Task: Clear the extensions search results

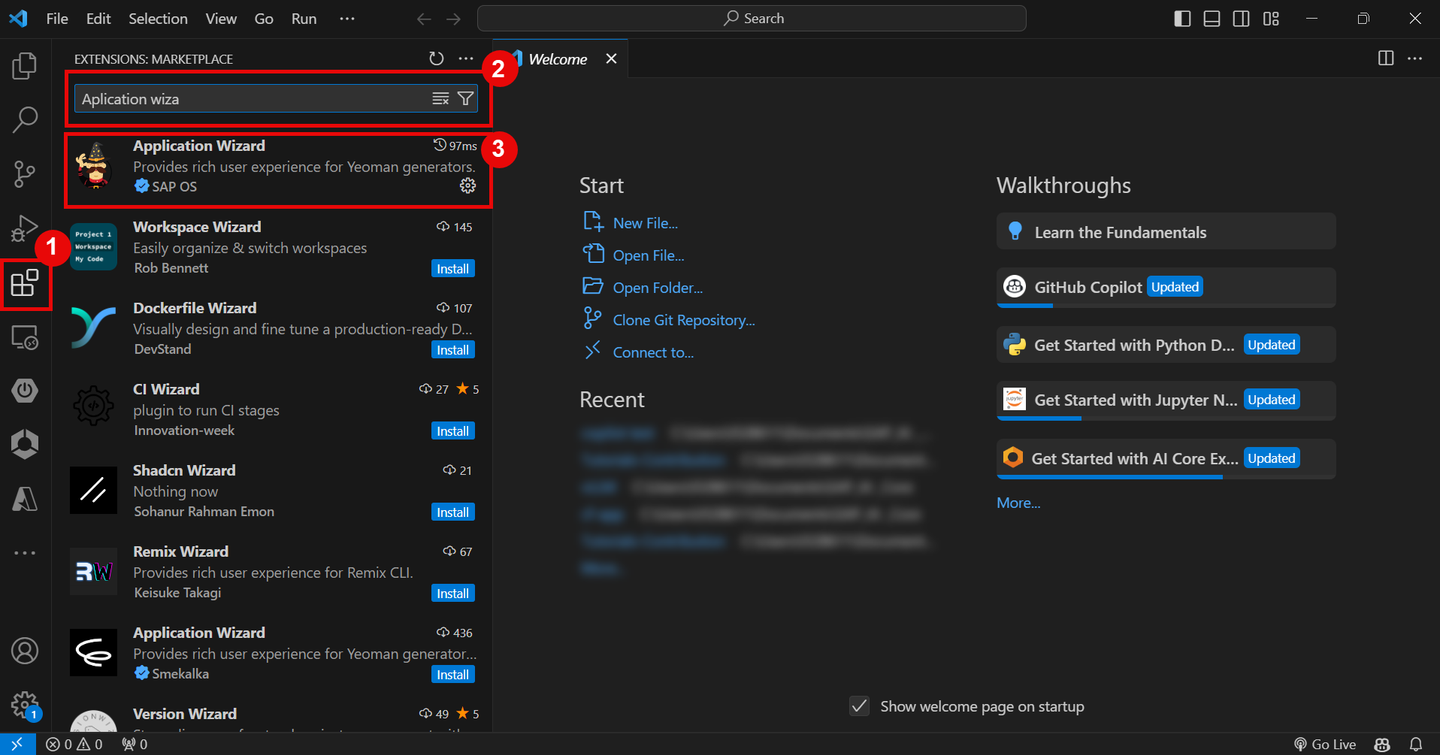Action: [440, 98]
